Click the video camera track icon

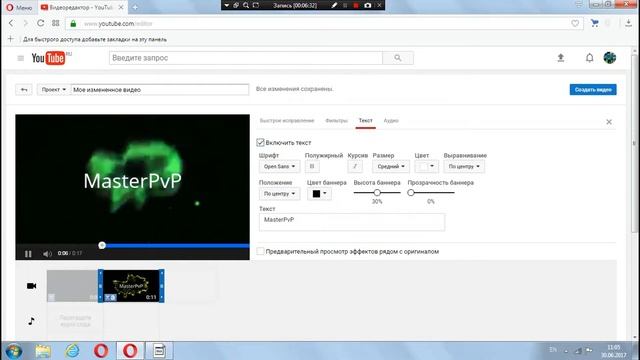(x=31, y=286)
